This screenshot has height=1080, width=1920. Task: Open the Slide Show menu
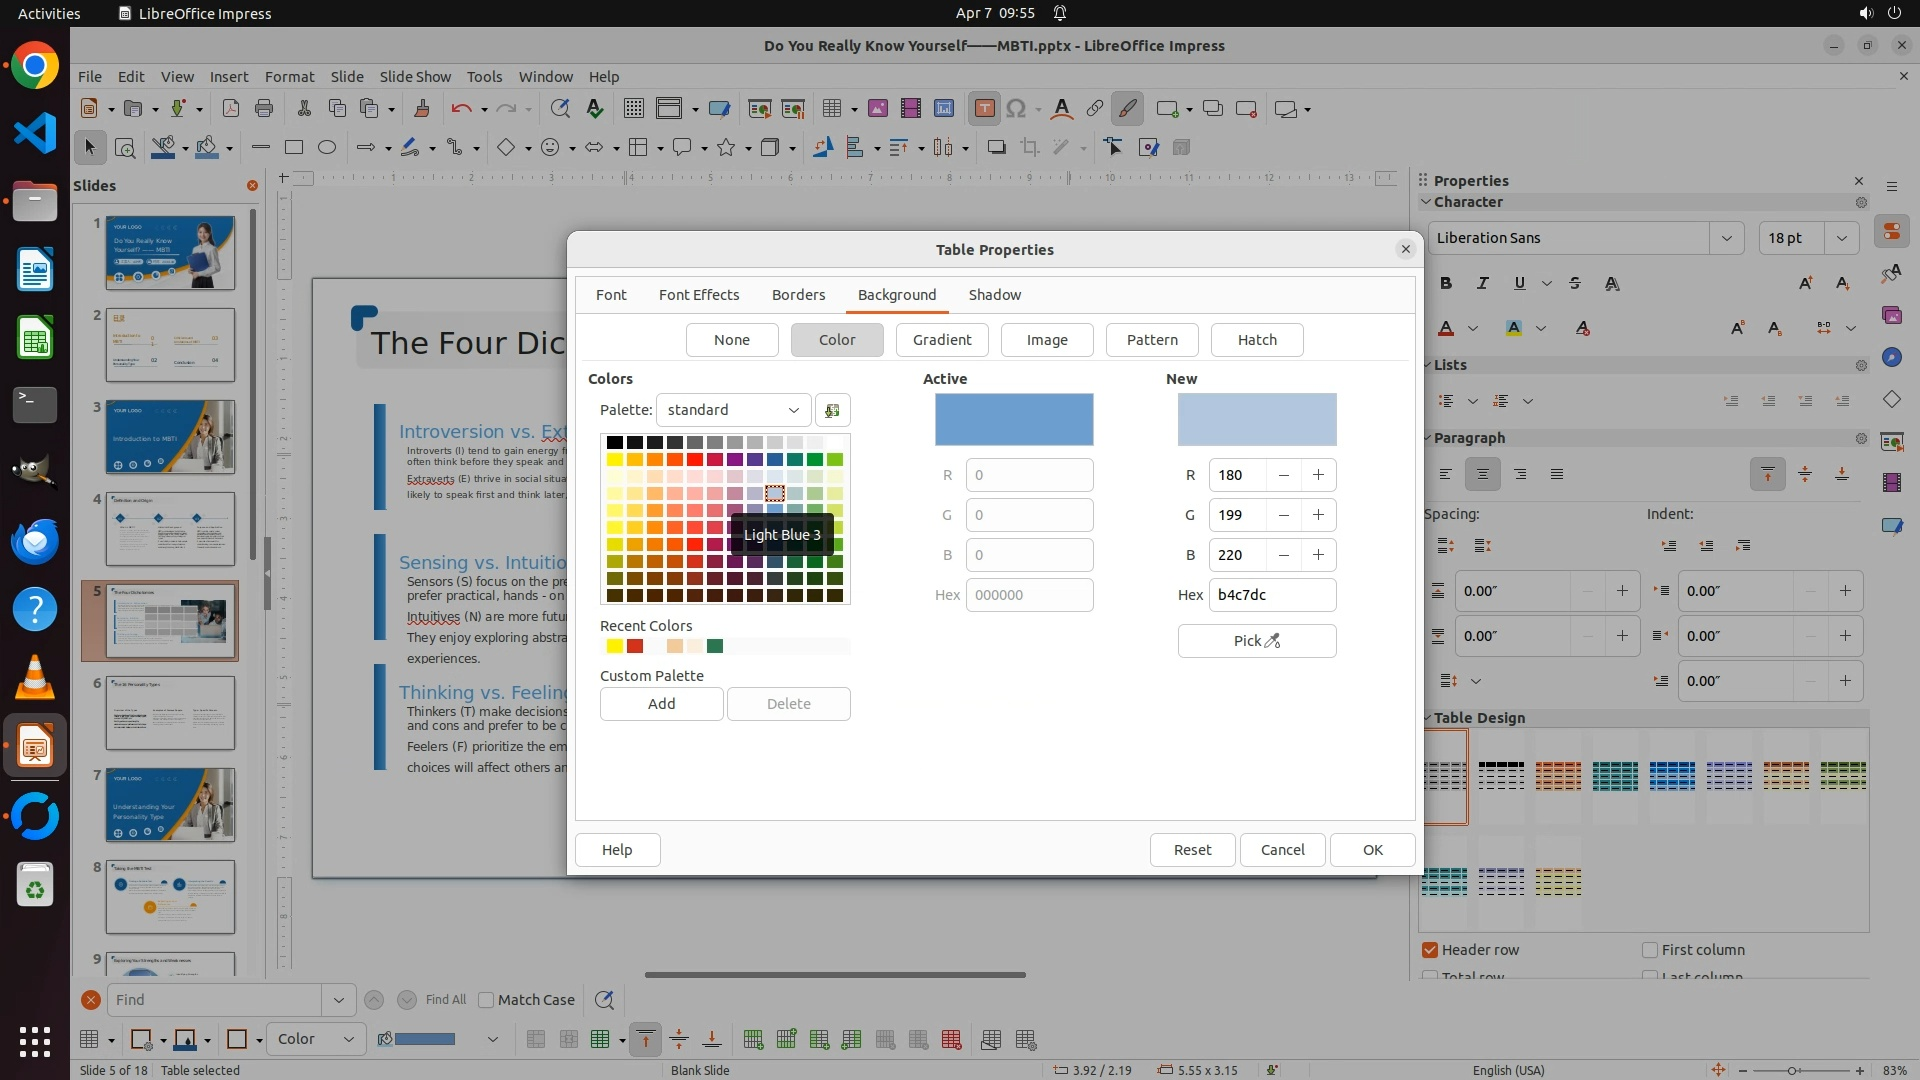[x=415, y=77]
